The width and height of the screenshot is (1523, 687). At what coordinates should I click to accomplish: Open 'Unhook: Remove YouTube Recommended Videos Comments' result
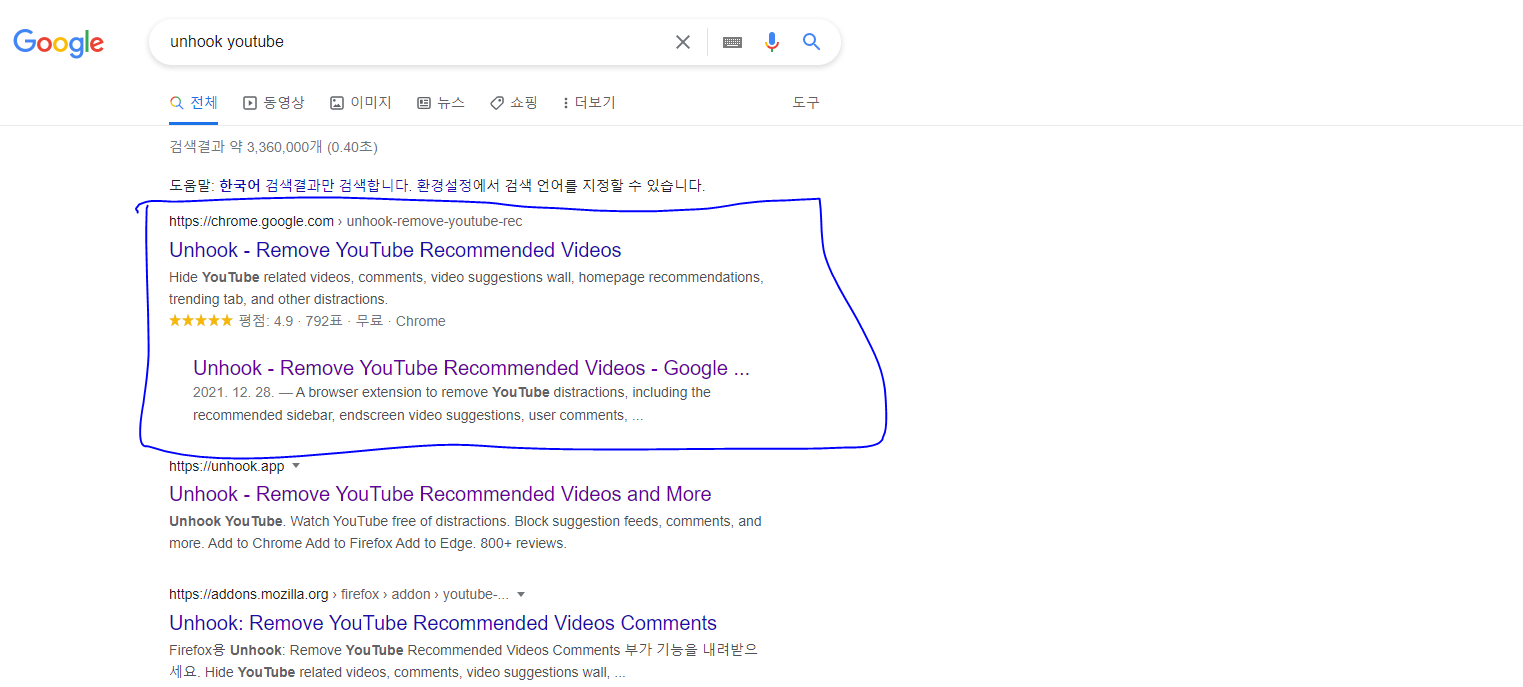click(x=443, y=623)
